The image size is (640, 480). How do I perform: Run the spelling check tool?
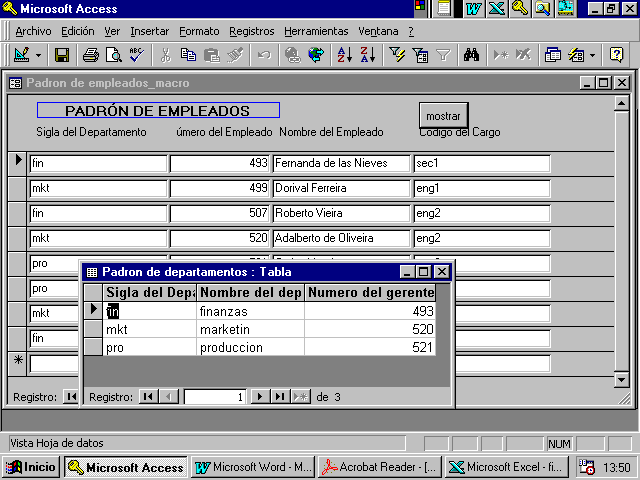[135, 55]
